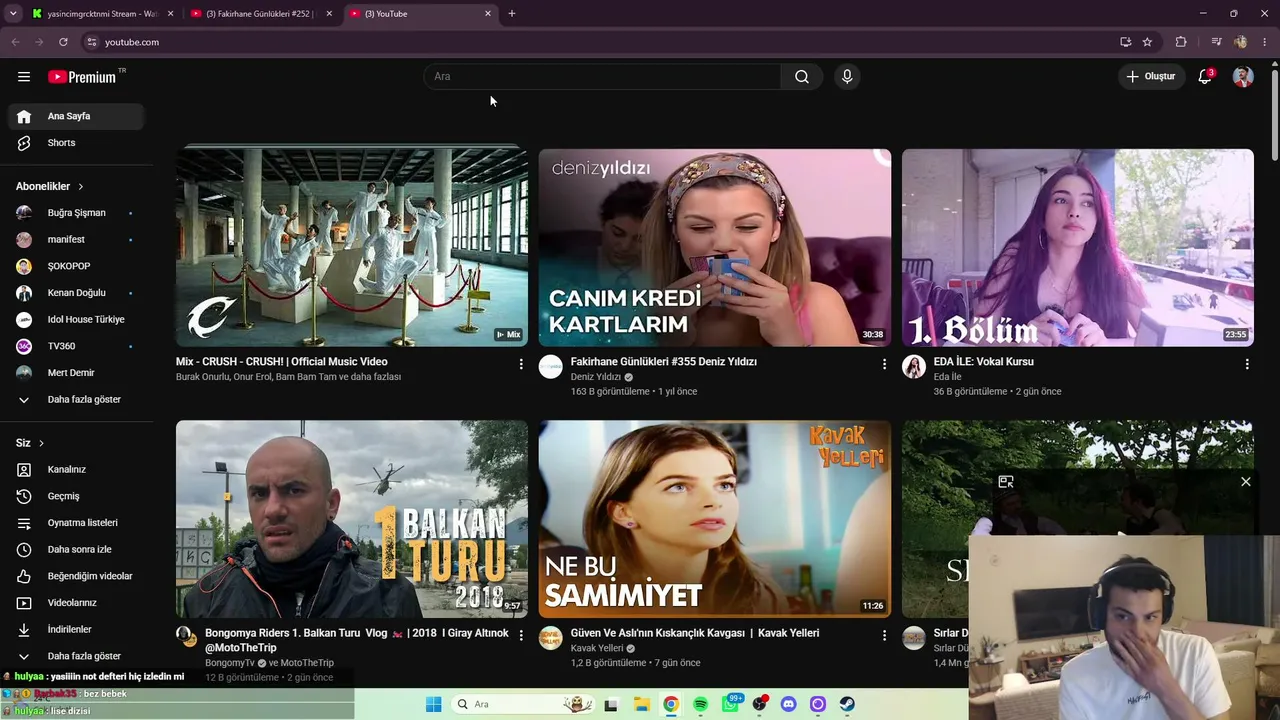Open Spotify from the taskbar
Screen dimensions: 1280x720
[700, 704]
